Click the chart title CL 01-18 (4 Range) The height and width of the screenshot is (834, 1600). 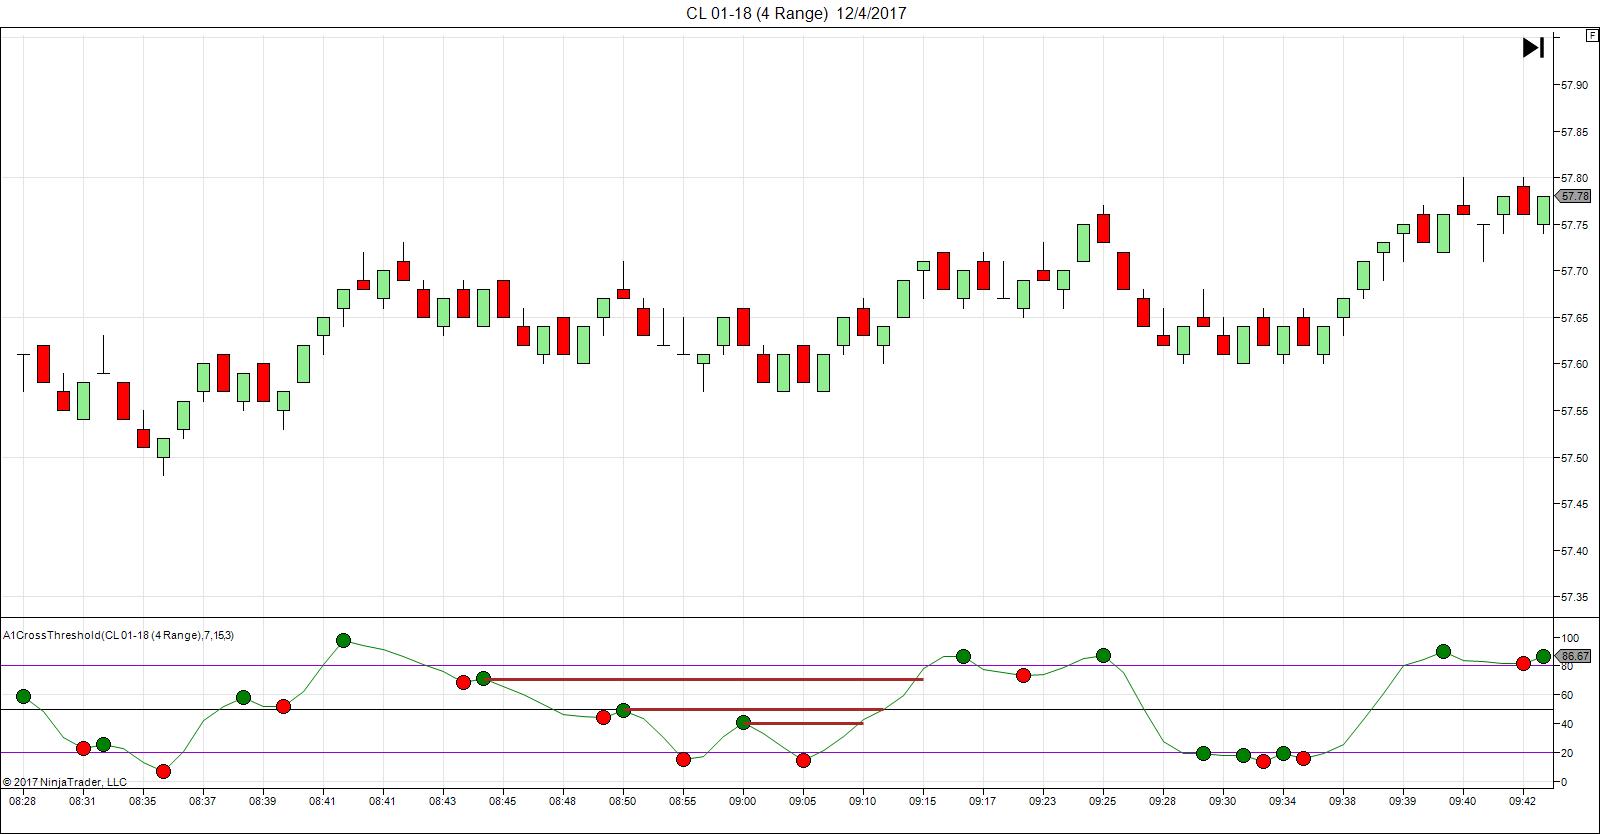pos(757,13)
